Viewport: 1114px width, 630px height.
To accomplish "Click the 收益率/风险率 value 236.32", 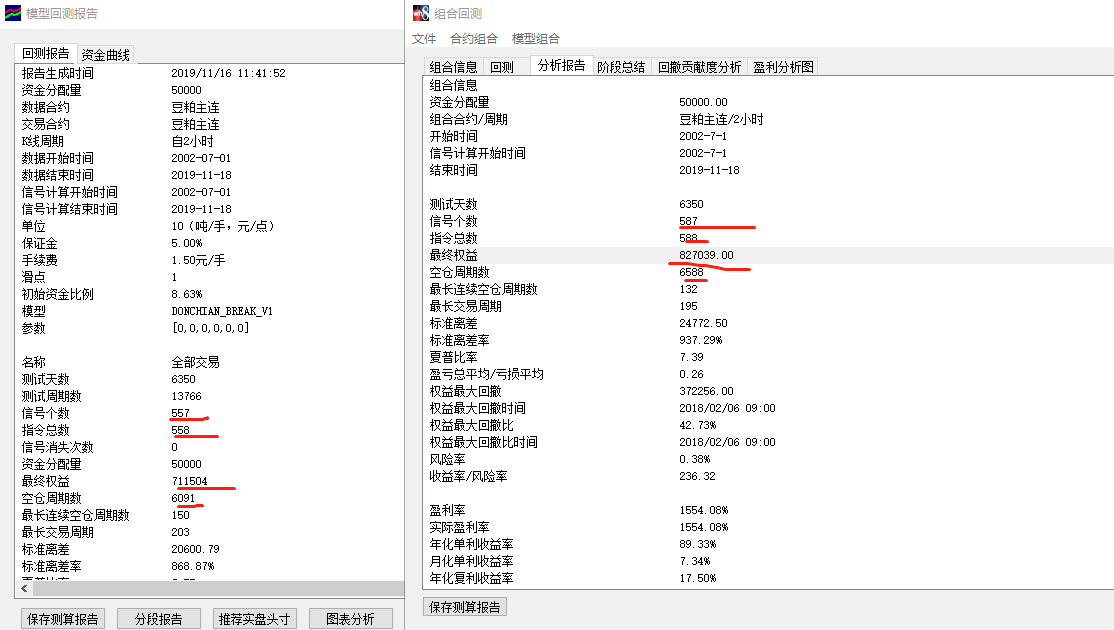I will click(697, 477).
